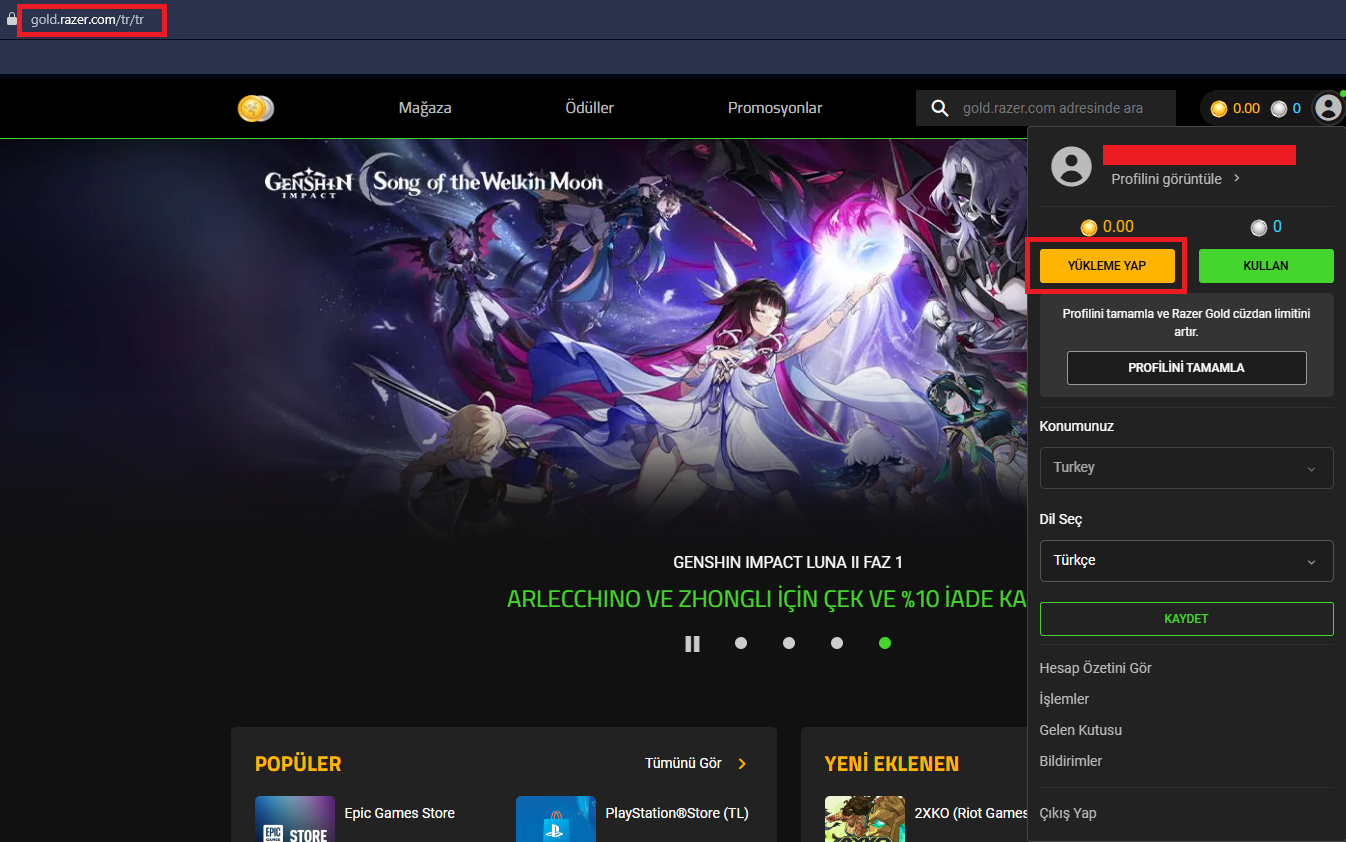This screenshot has width=1346, height=842.
Task: Click the search magnifier icon
Action: tap(939, 108)
